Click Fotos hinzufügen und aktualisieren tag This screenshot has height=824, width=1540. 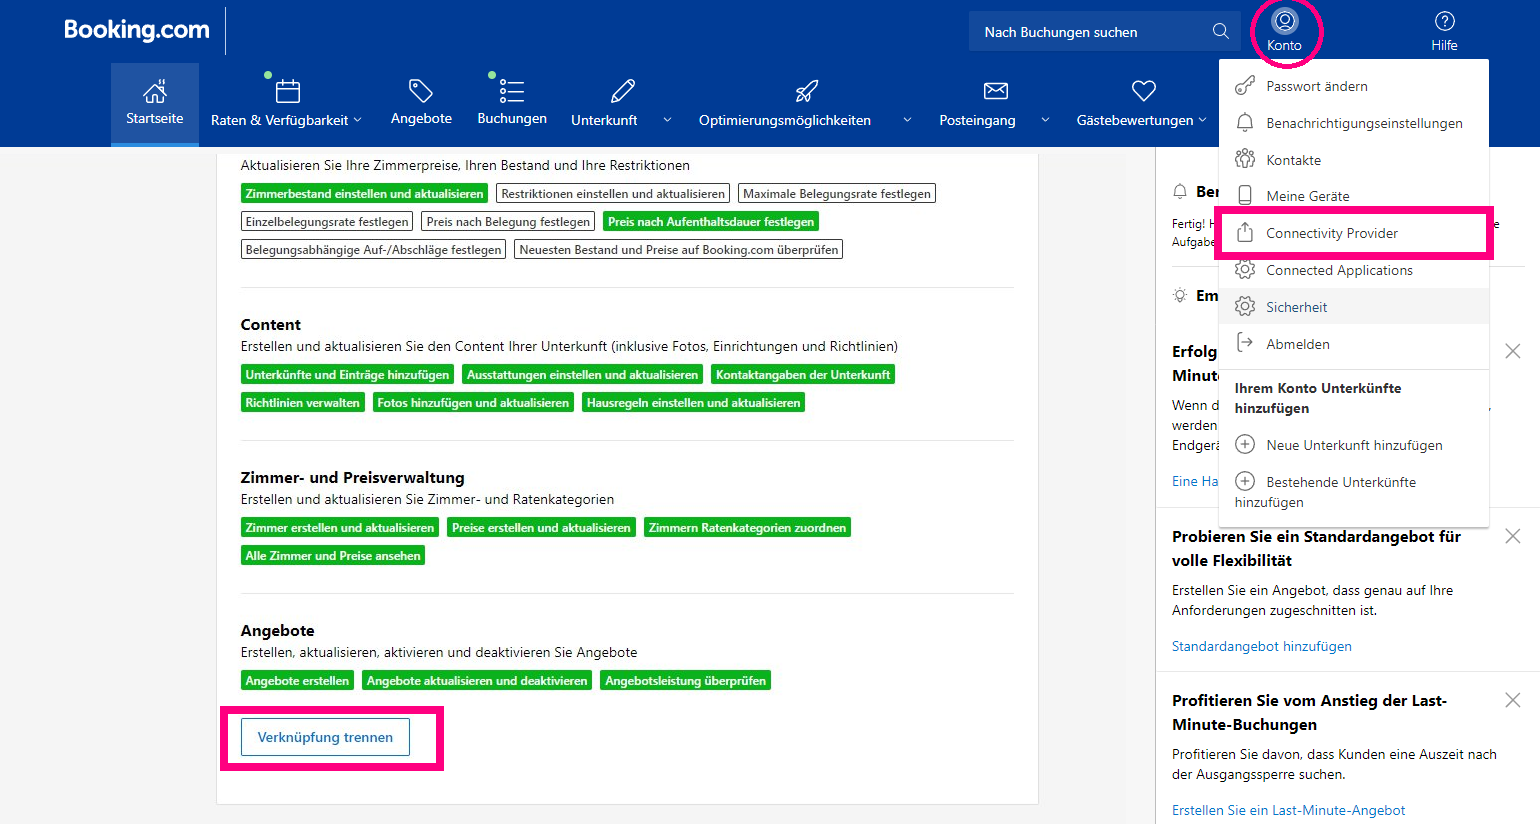point(473,403)
